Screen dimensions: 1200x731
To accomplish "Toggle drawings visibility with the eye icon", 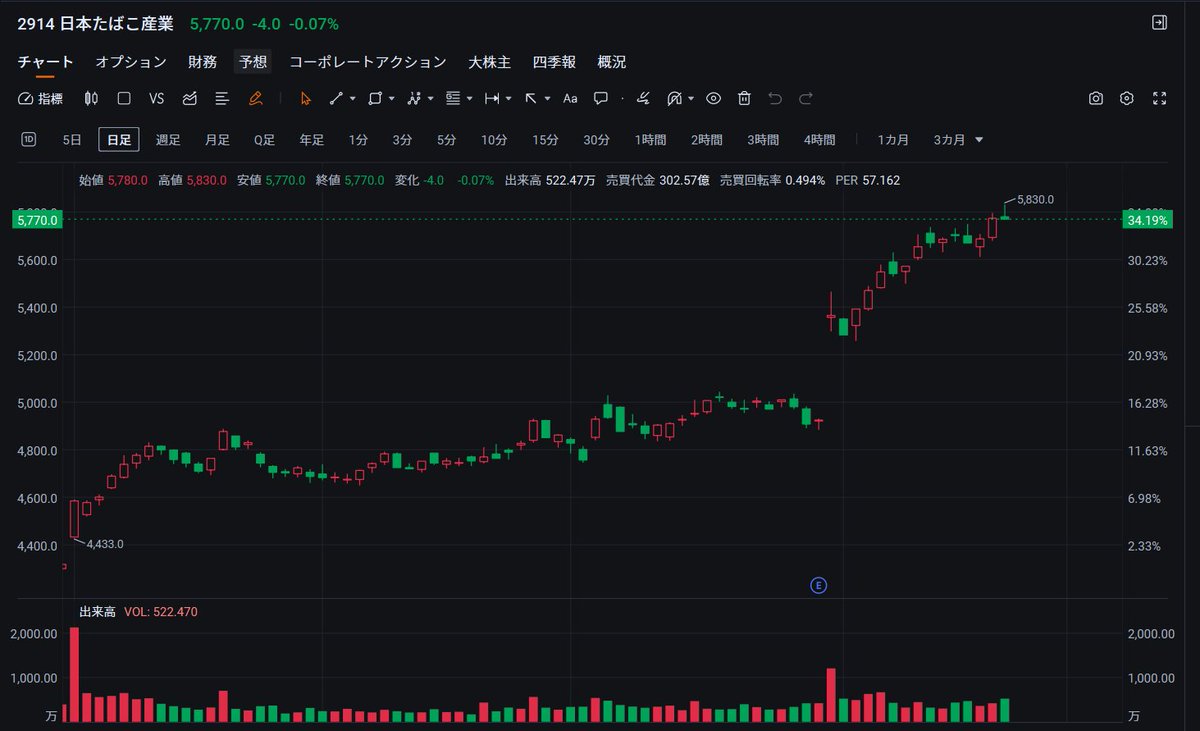I will click(x=713, y=98).
